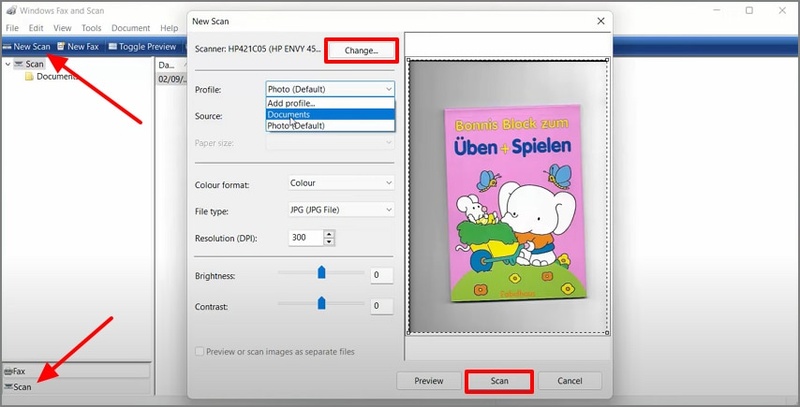Open the Help menu
The height and width of the screenshot is (407, 800).
169,28
